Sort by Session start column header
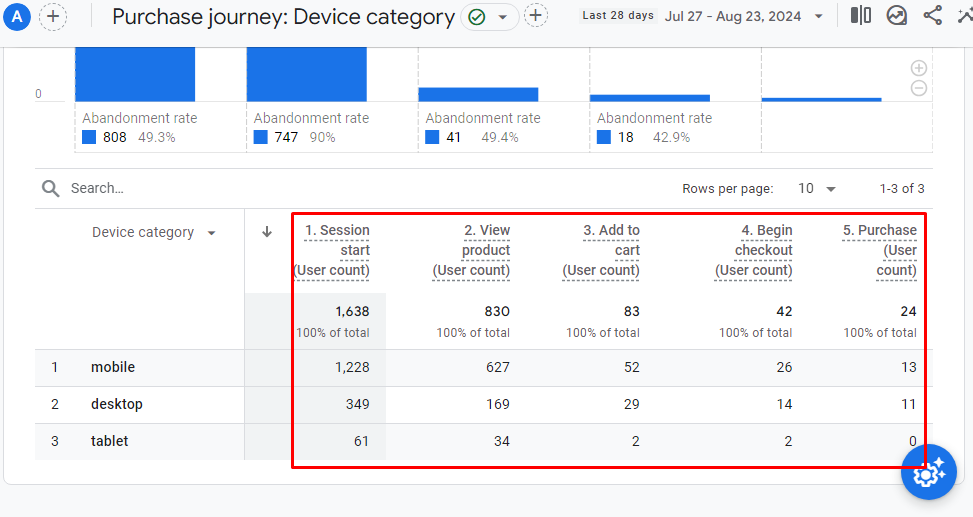This screenshot has height=517, width=973. [x=332, y=250]
